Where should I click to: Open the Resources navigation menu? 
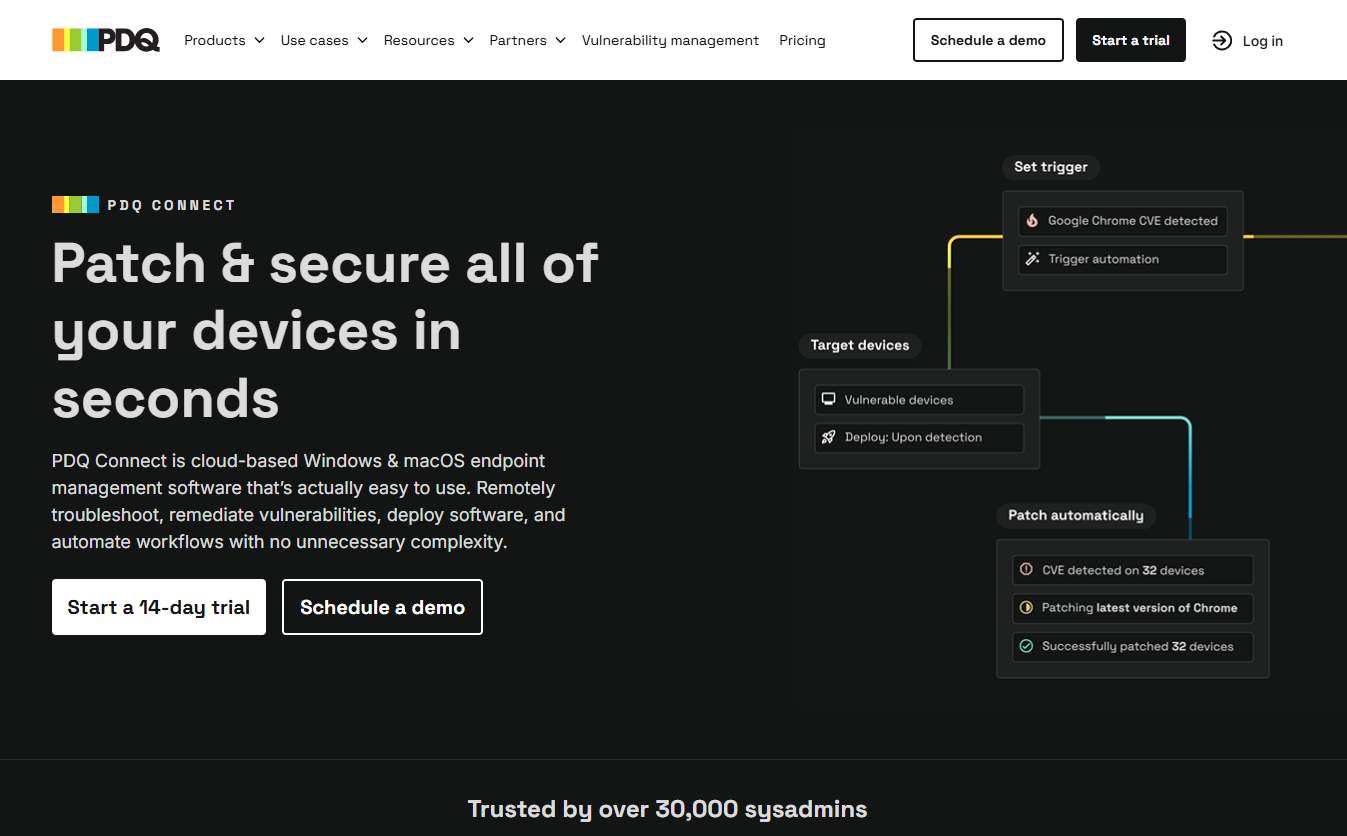point(428,41)
